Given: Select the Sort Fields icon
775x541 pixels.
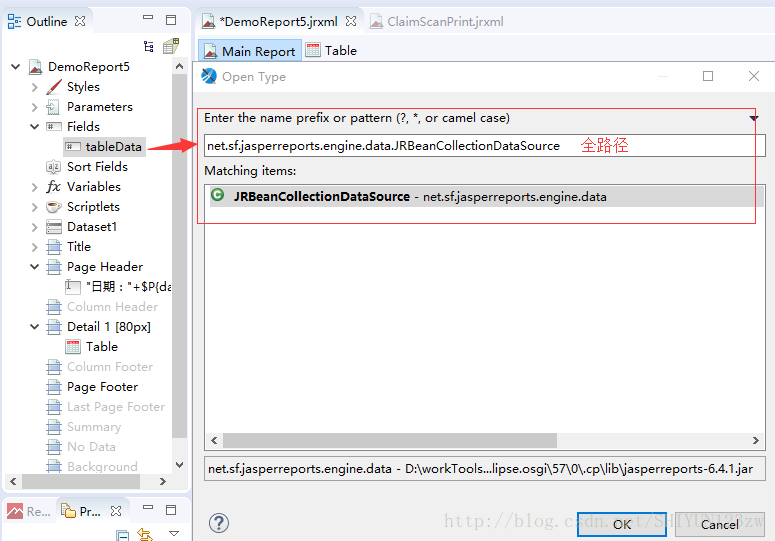Looking at the screenshot, I should (53, 167).
